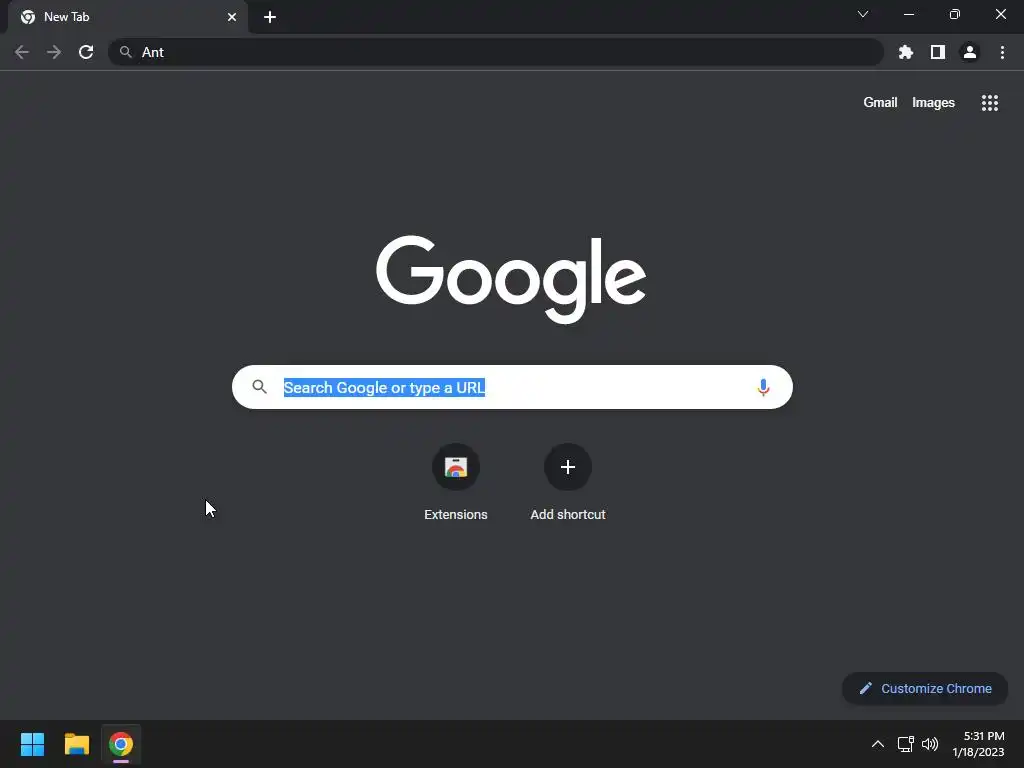Reload the current page
Screen dimensions: 1024x768
(x=86, y=52)
